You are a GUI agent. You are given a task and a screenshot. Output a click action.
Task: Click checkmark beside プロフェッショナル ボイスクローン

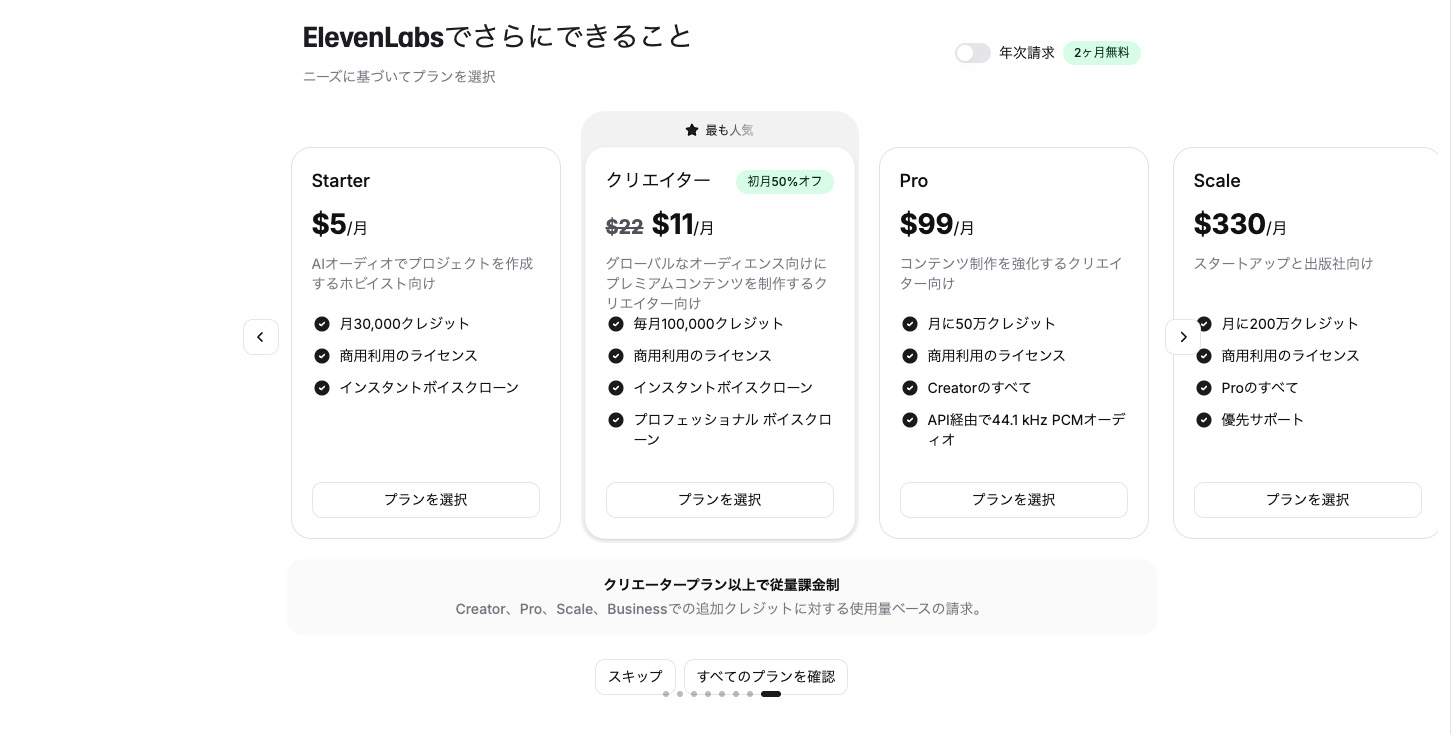coord(616,420)
